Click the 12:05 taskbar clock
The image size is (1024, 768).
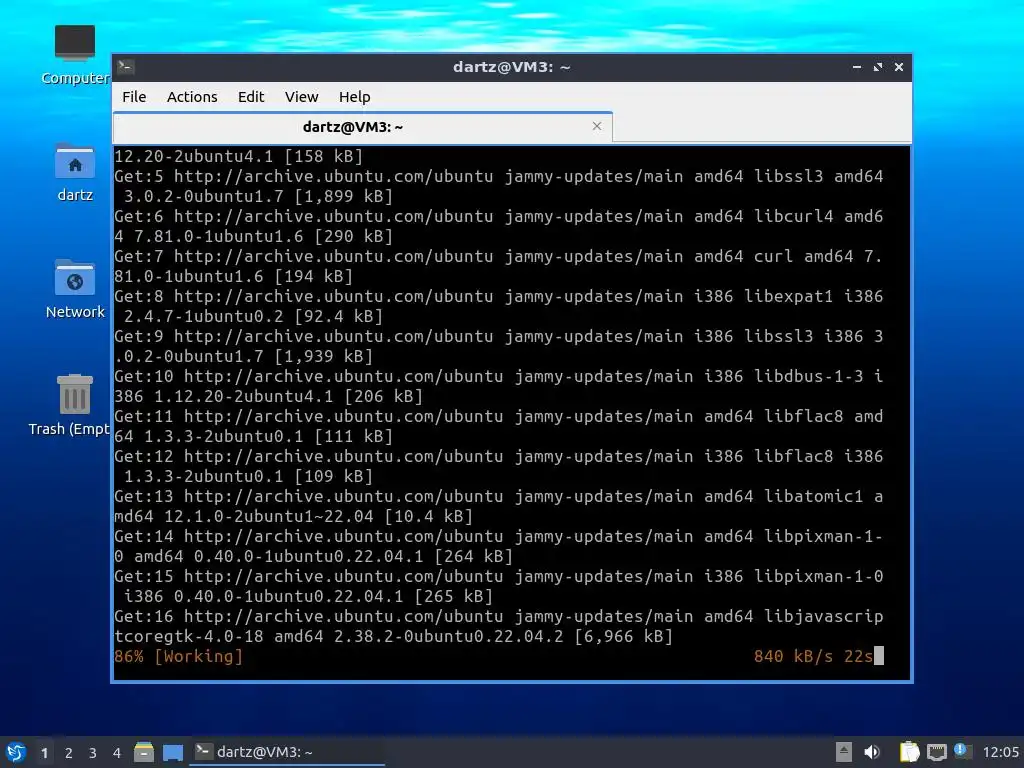[1000, 752]
